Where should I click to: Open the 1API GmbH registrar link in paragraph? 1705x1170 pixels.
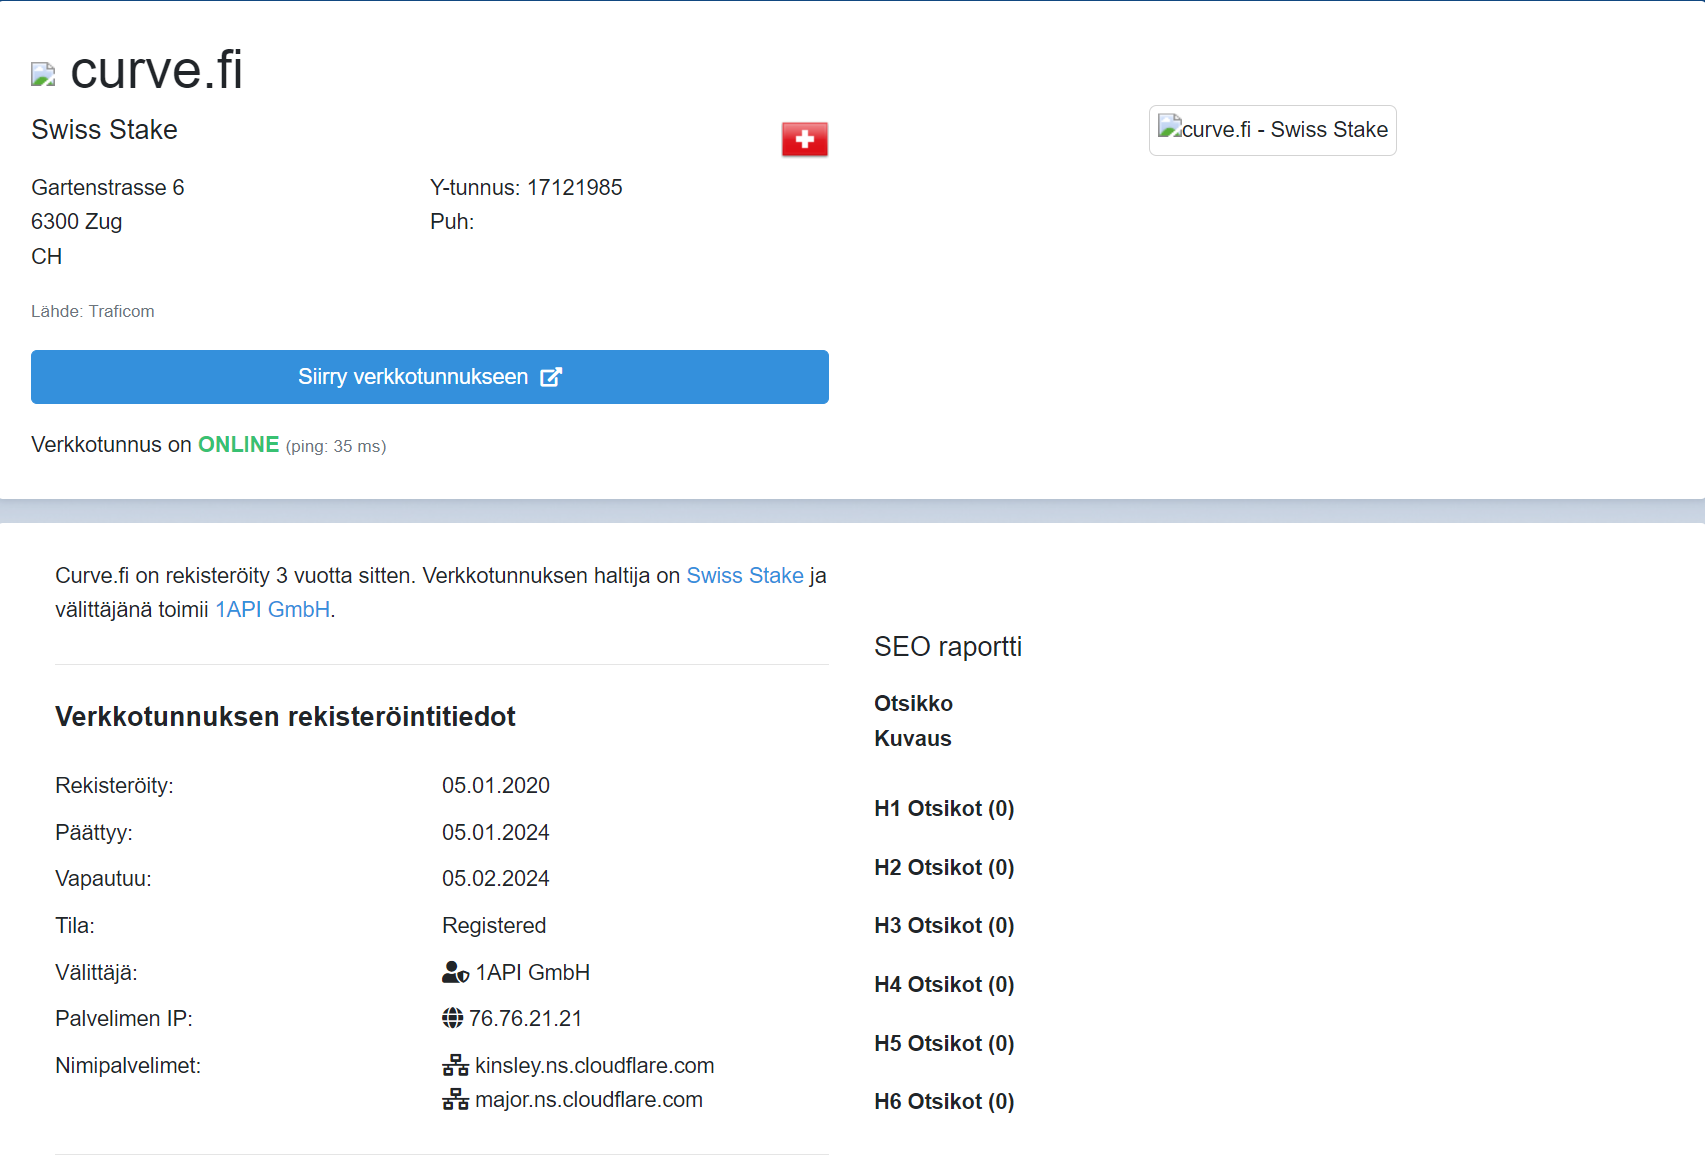click(x=273, y=609)
